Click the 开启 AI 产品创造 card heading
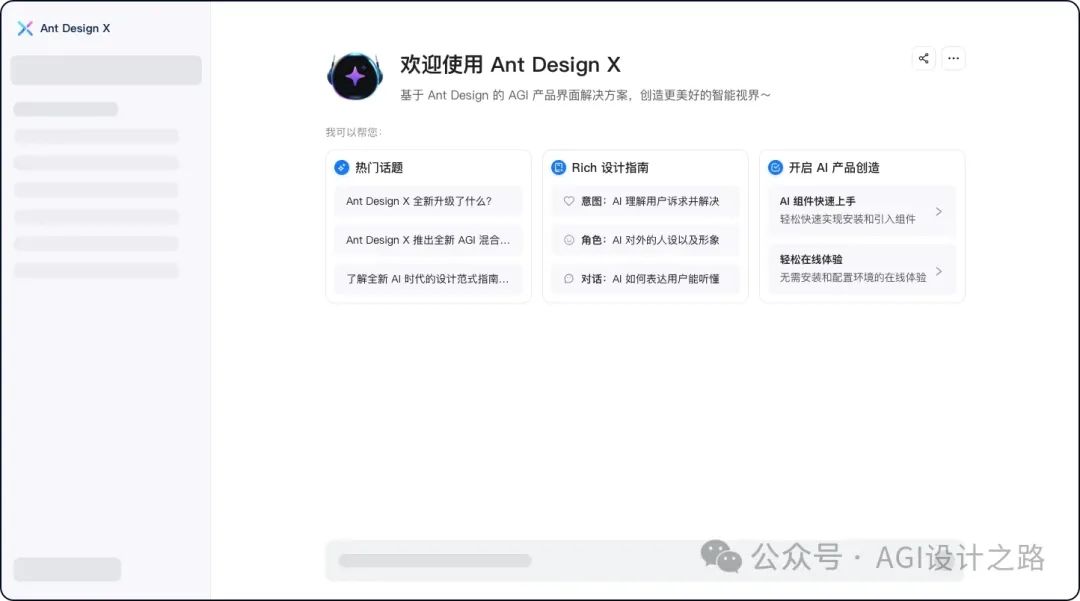Viewport: 1080px width, 601px height. (834, 167)
